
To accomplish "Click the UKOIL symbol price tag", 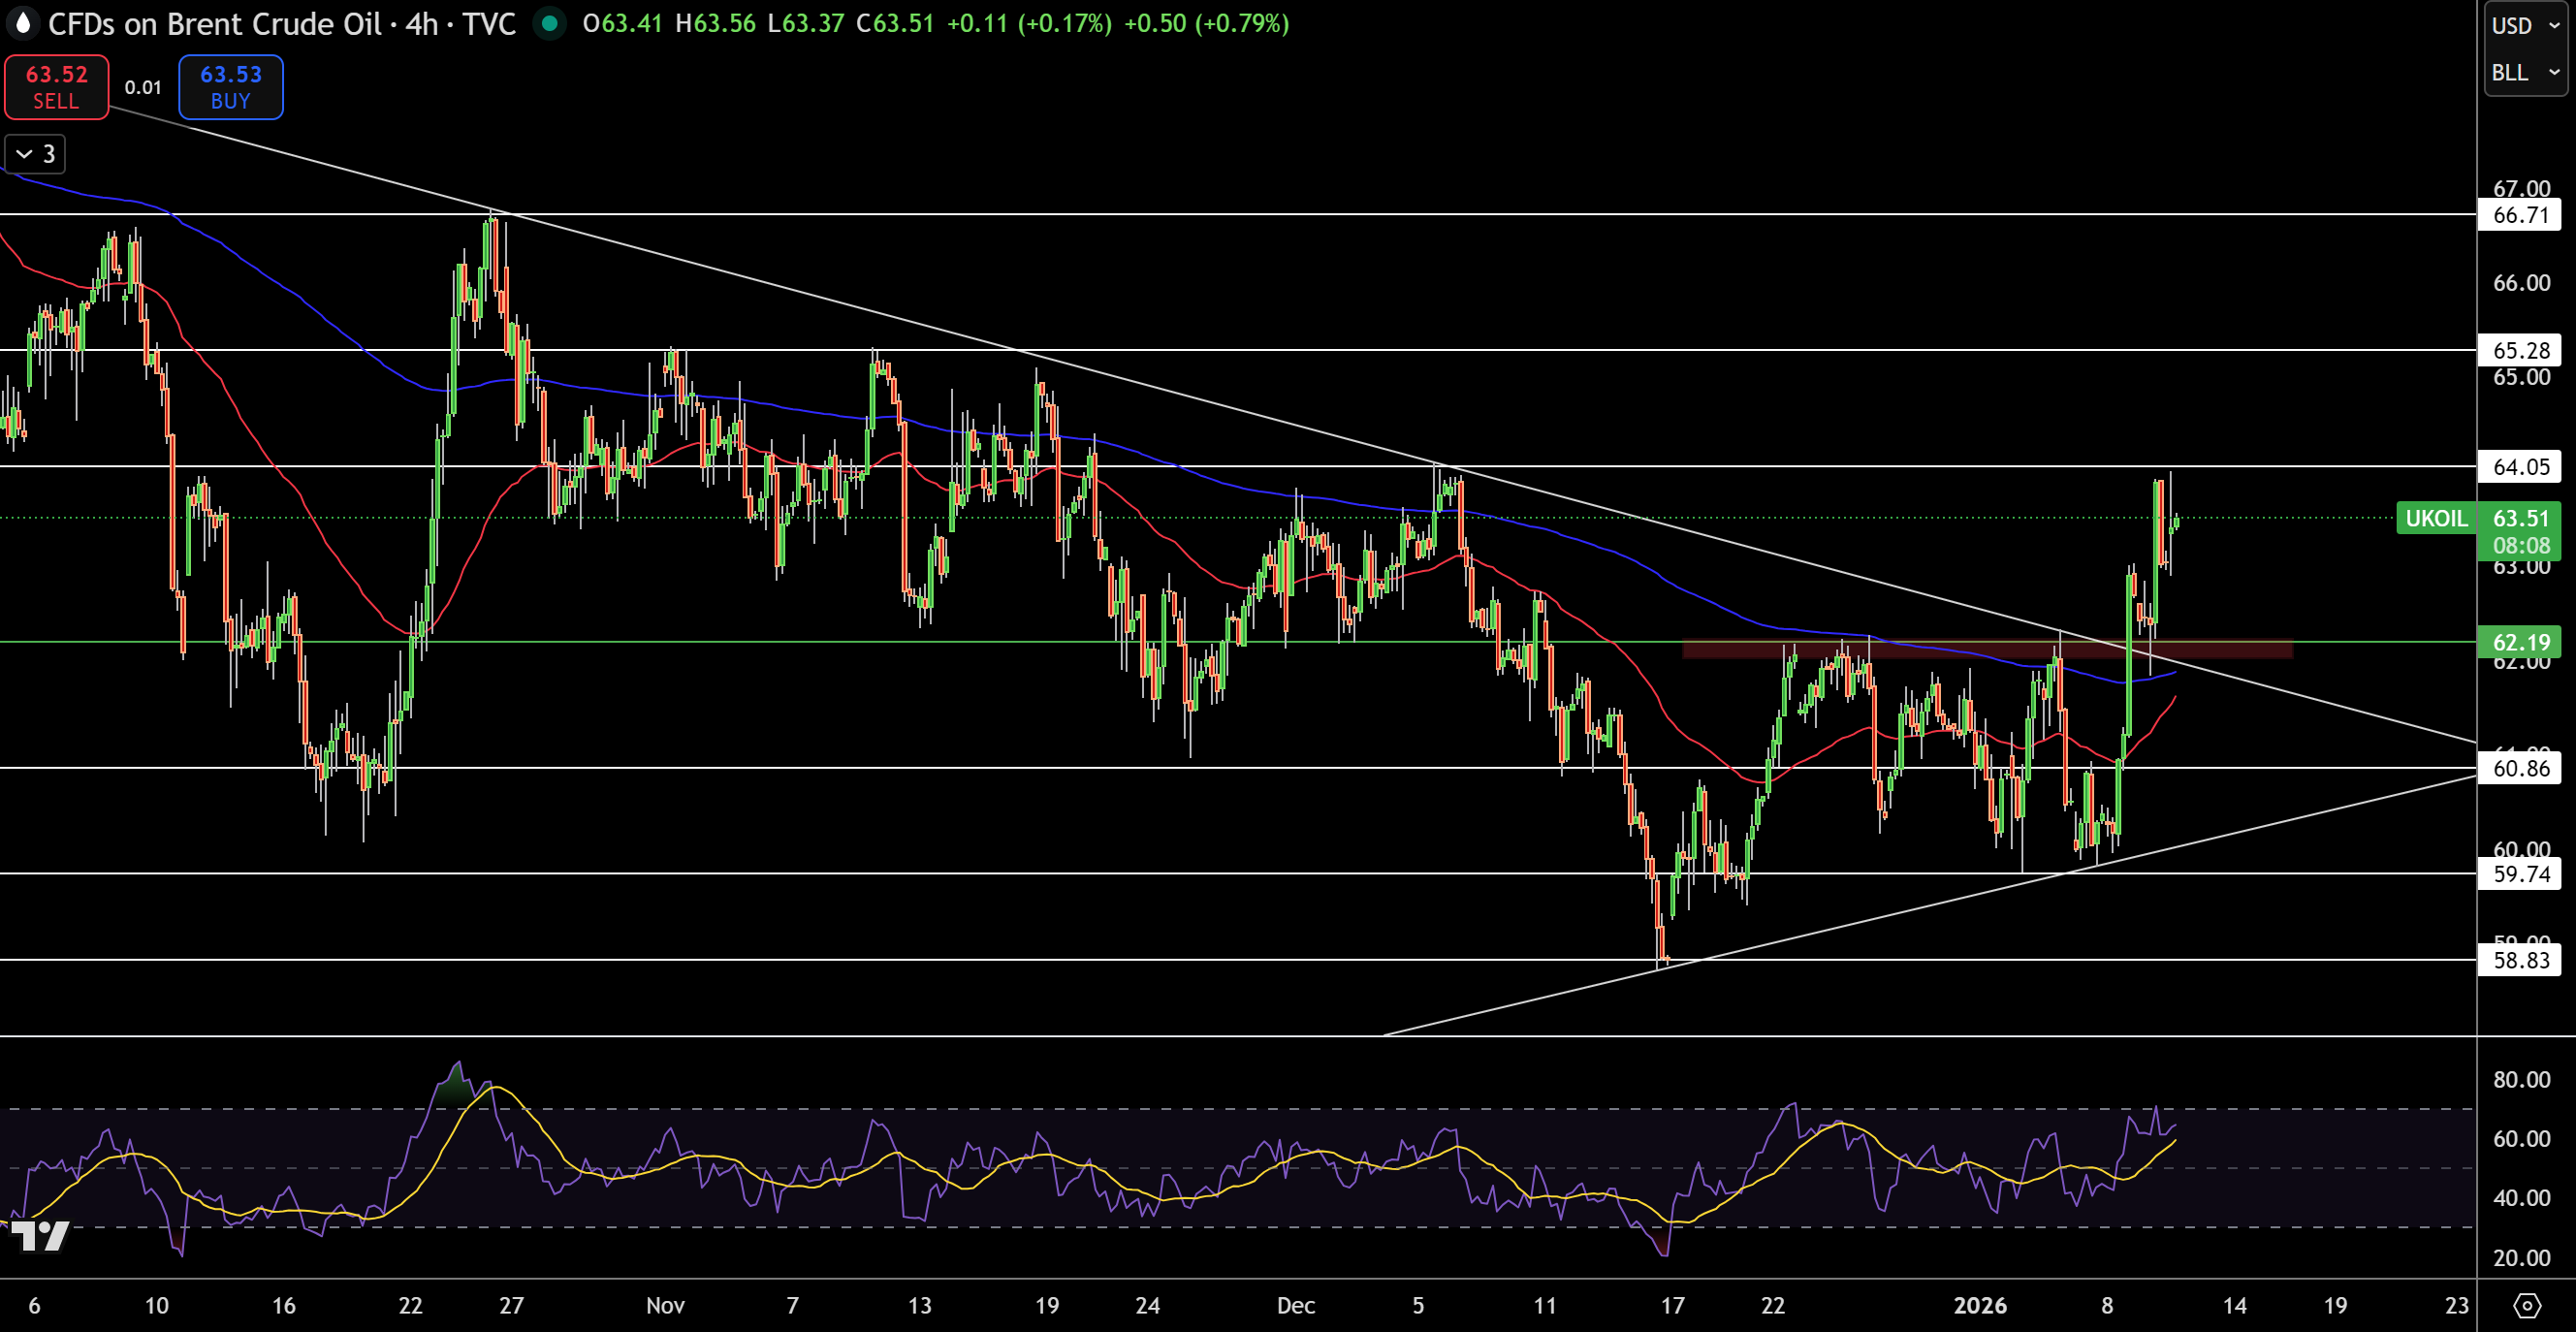I will [2436, 518].
